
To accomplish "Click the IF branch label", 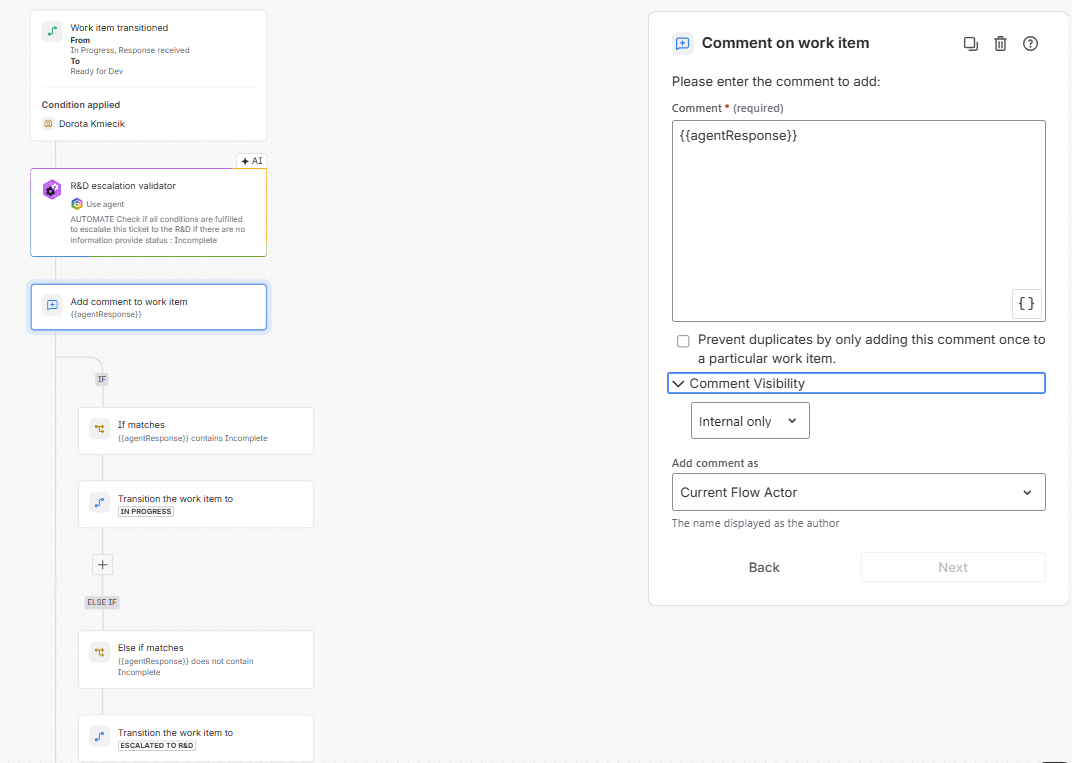I will [x=102, y=379].
